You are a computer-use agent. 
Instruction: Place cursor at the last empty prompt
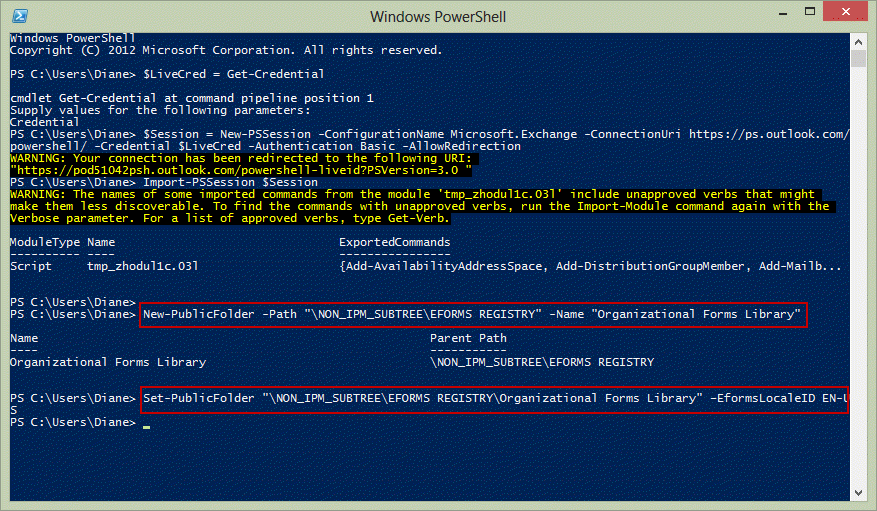tap(147, 423)
